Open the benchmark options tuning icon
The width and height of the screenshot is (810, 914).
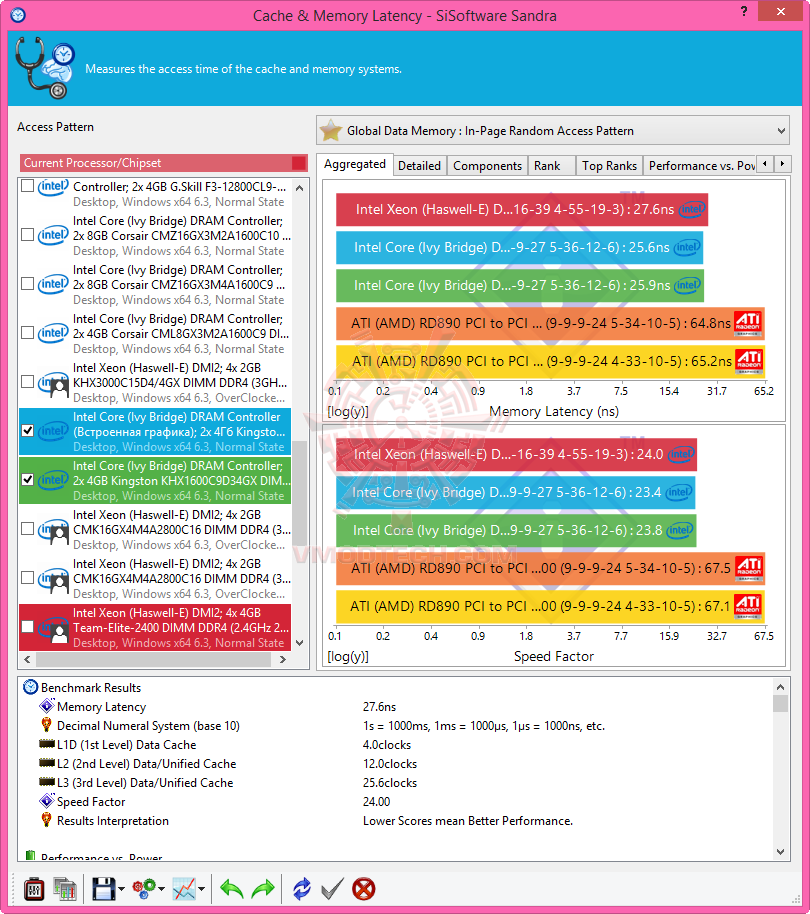click(x=34, y=890)
